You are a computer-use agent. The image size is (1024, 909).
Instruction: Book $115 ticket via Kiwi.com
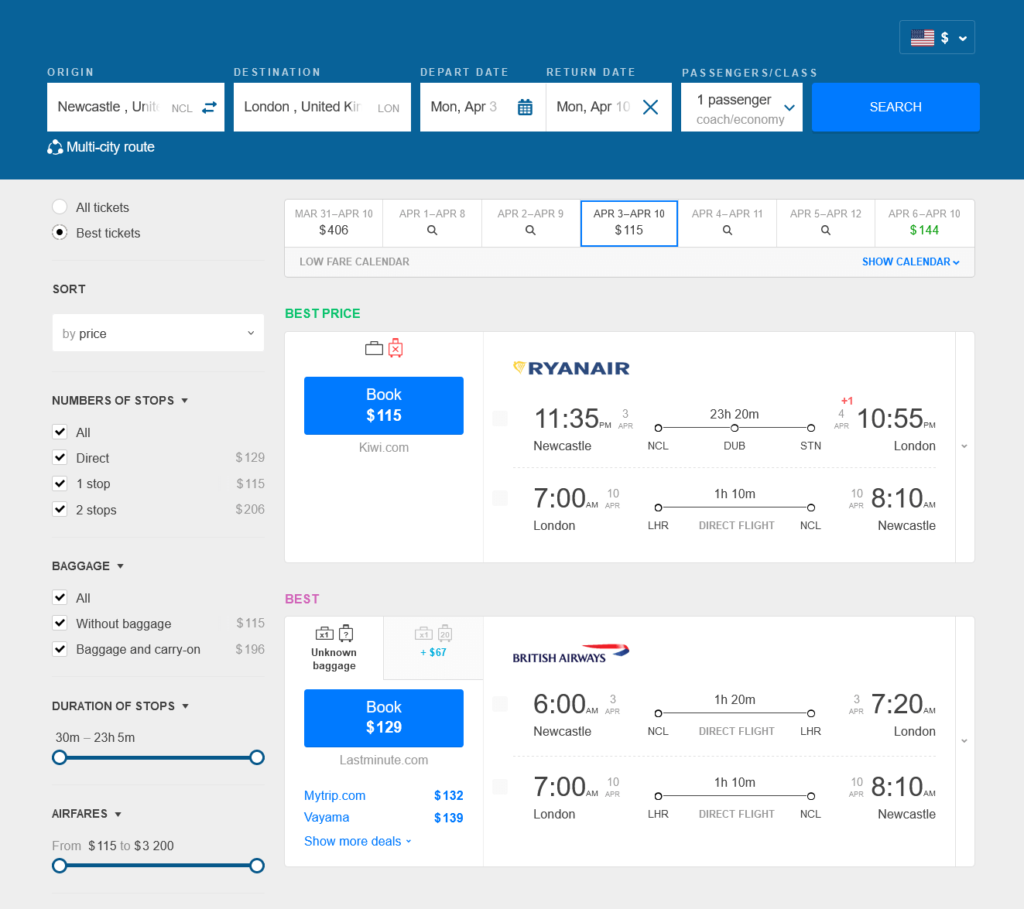click(384, 406)
